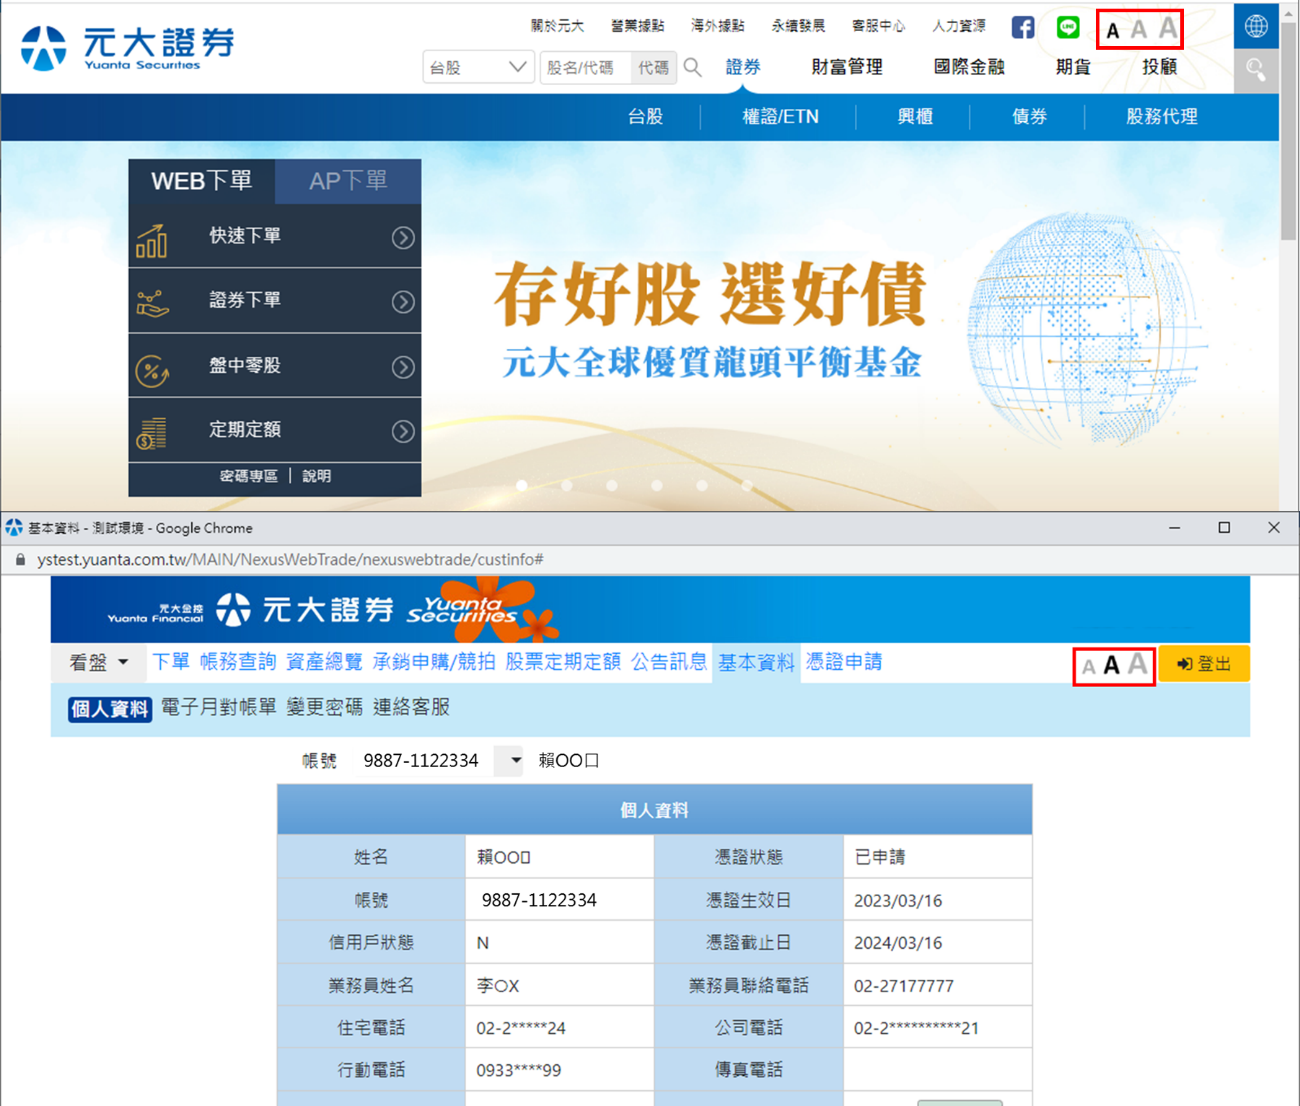This screenshot has height=1106, width=1300.
Task: Click the 代碼 button in search box
Action: [653, 67]
